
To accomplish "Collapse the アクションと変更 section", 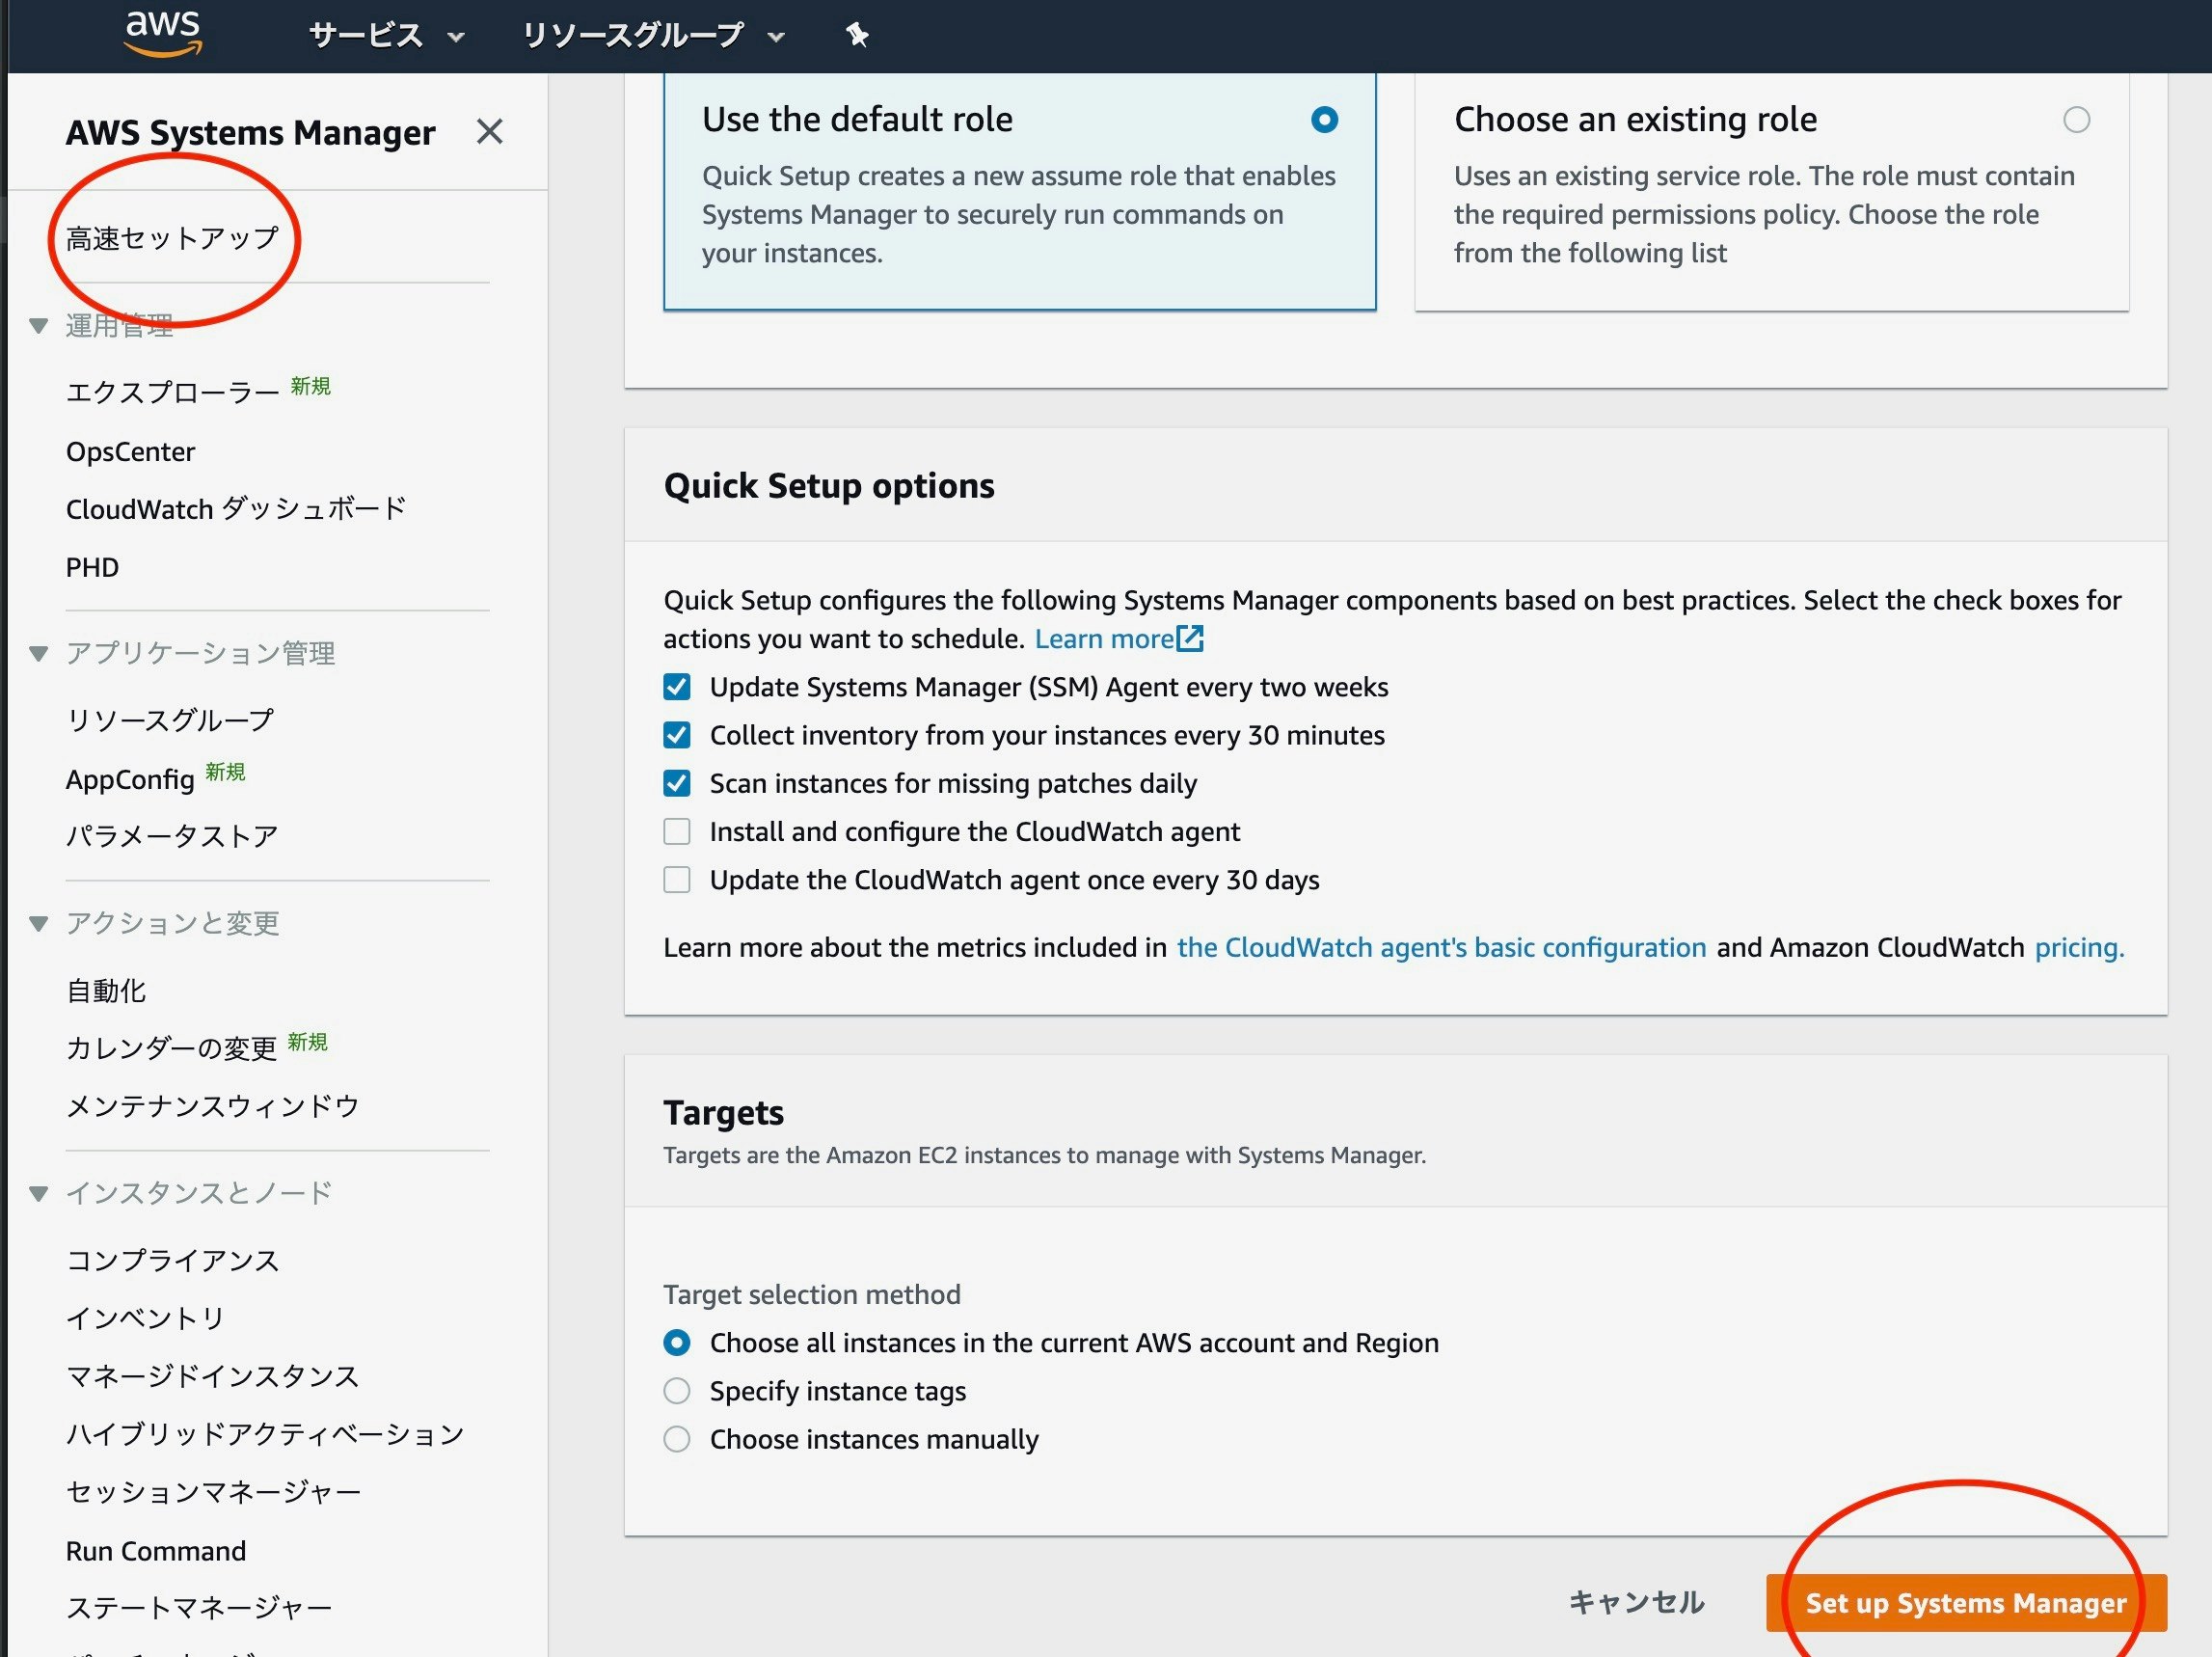I will tap(39, 923).
